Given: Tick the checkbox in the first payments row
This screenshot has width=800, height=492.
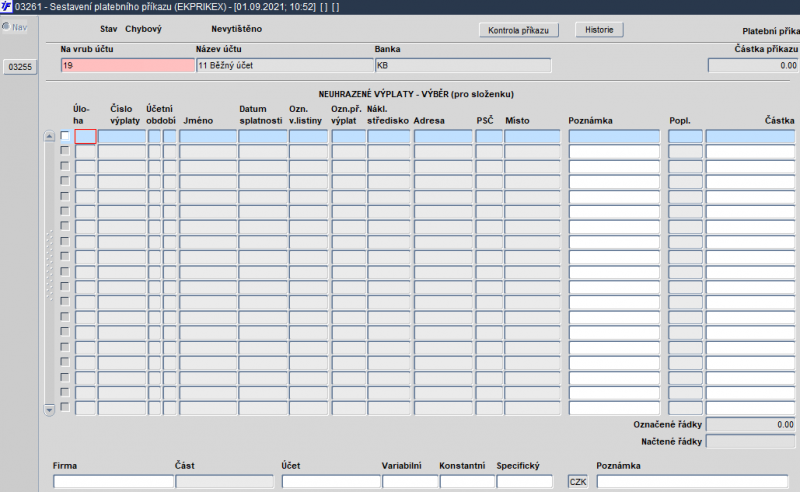Looking at the screenshot, I should (65, 136).
